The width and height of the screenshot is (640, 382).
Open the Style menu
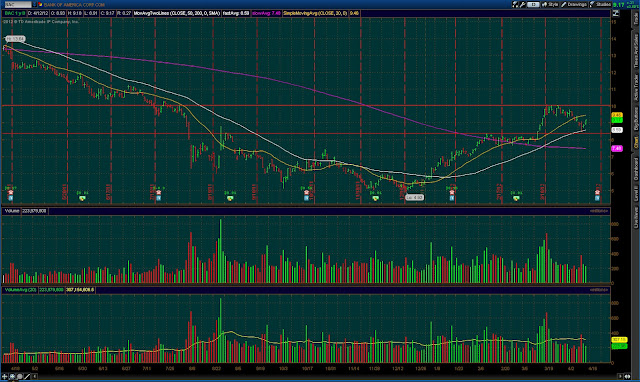tap(550, 4)
